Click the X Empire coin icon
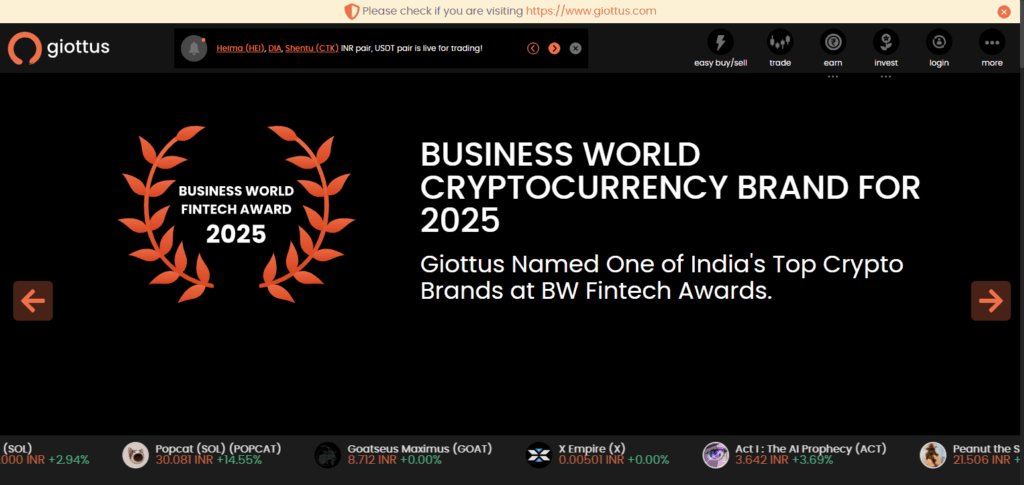This screenshot has width=1024, height=485. click(539, 455)
